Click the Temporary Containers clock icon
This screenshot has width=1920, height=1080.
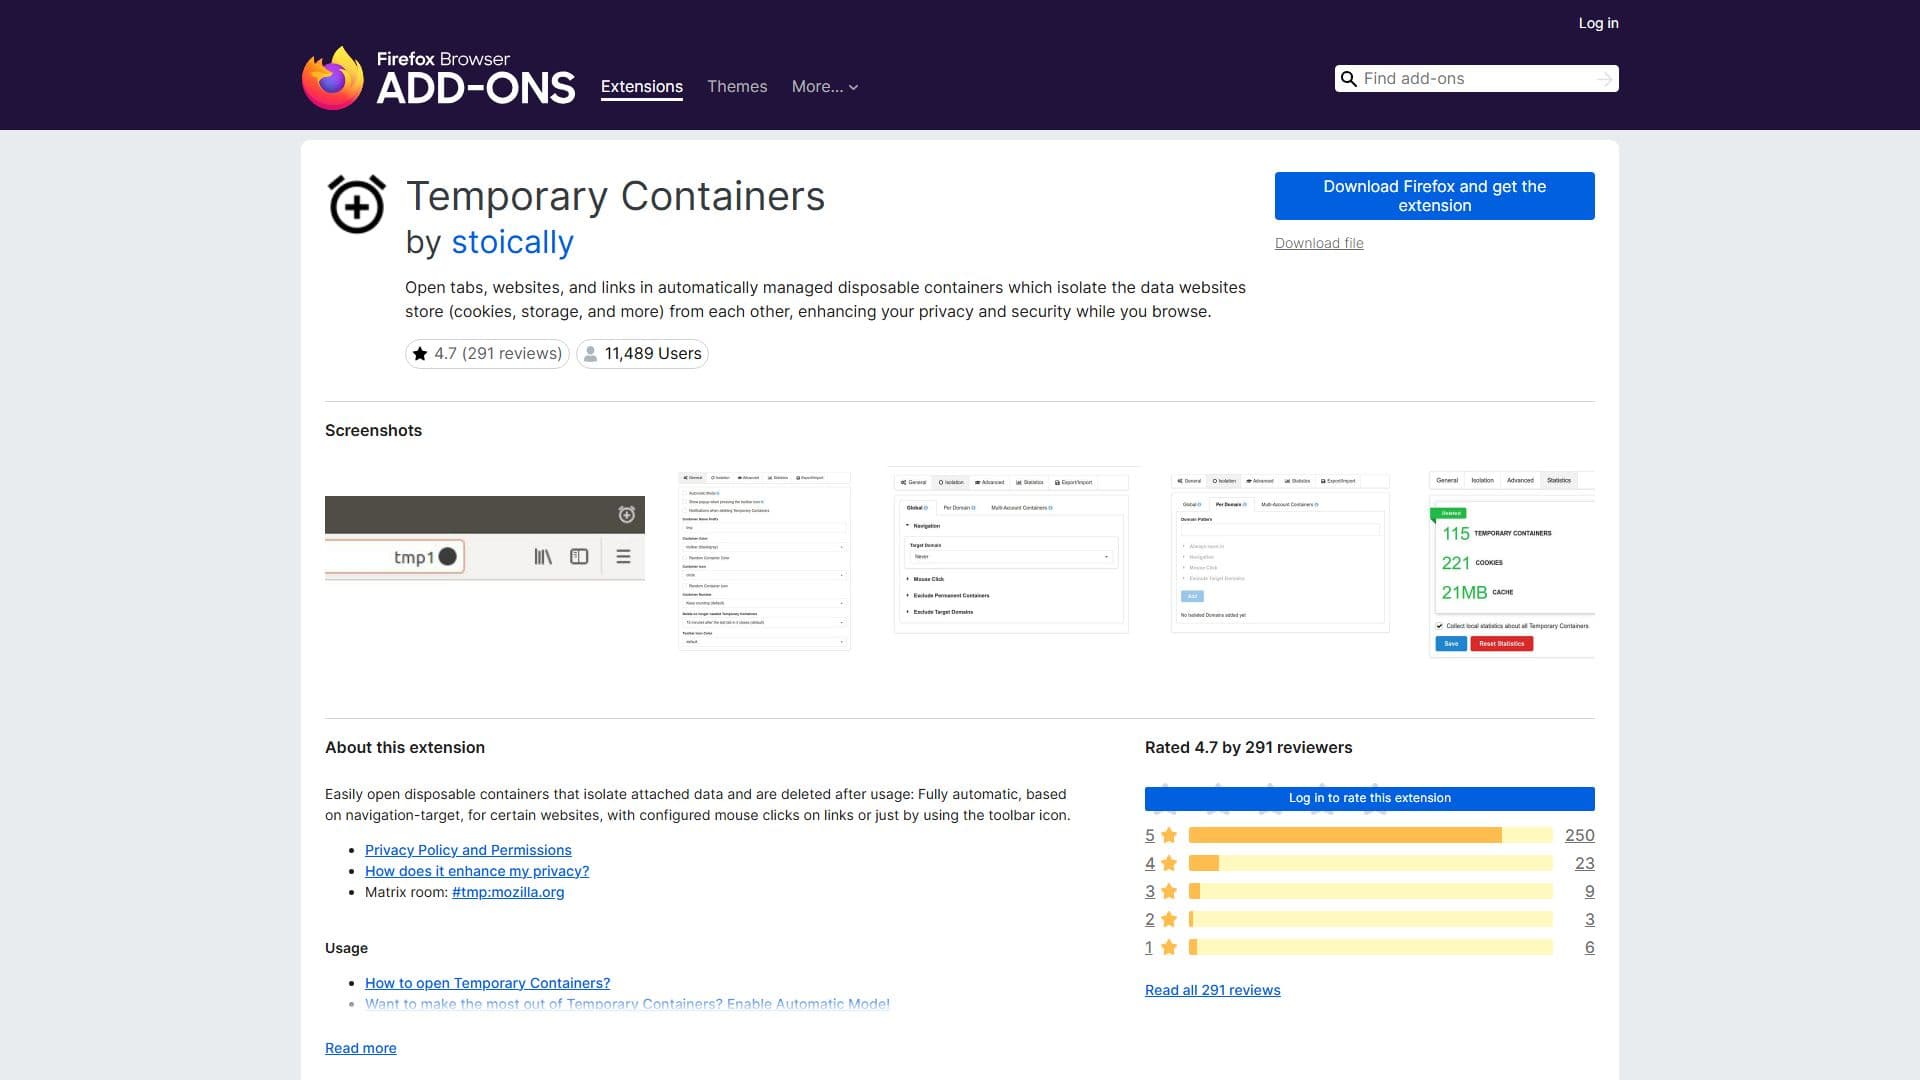pos(357,204)
